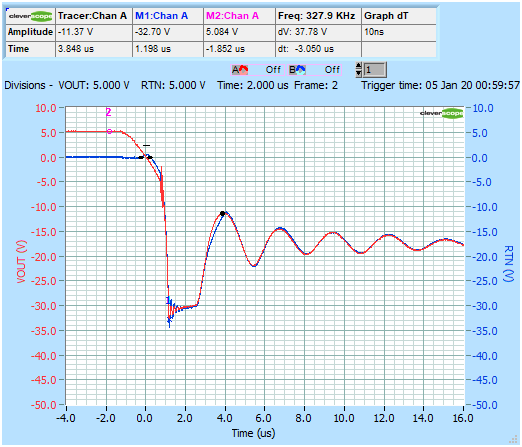The image size is (522, 447).
Task: Click the 'VOUT: 5.000 V' divisions text
Action: tap(94, 85)
